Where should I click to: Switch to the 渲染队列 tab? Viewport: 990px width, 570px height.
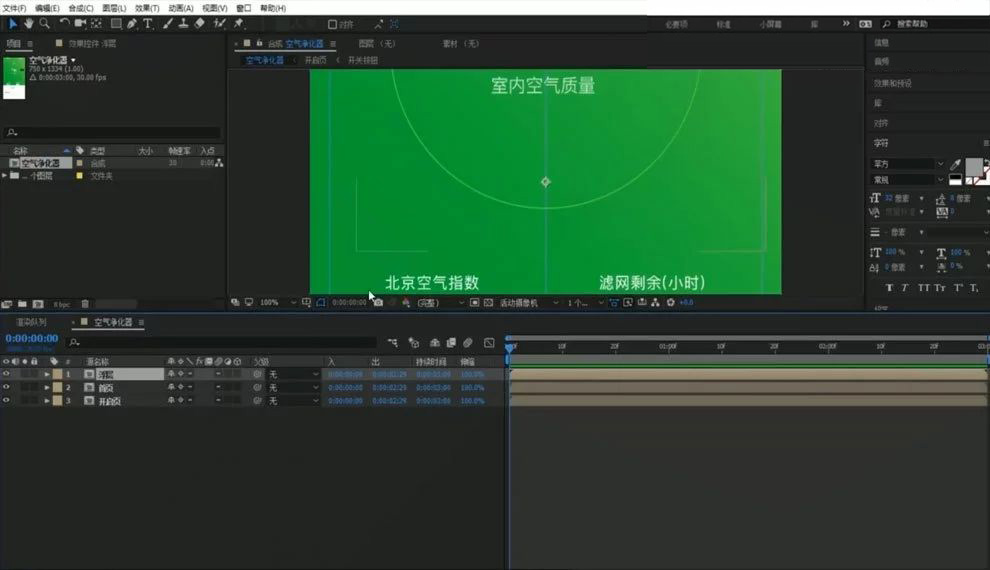pos(31,322)
